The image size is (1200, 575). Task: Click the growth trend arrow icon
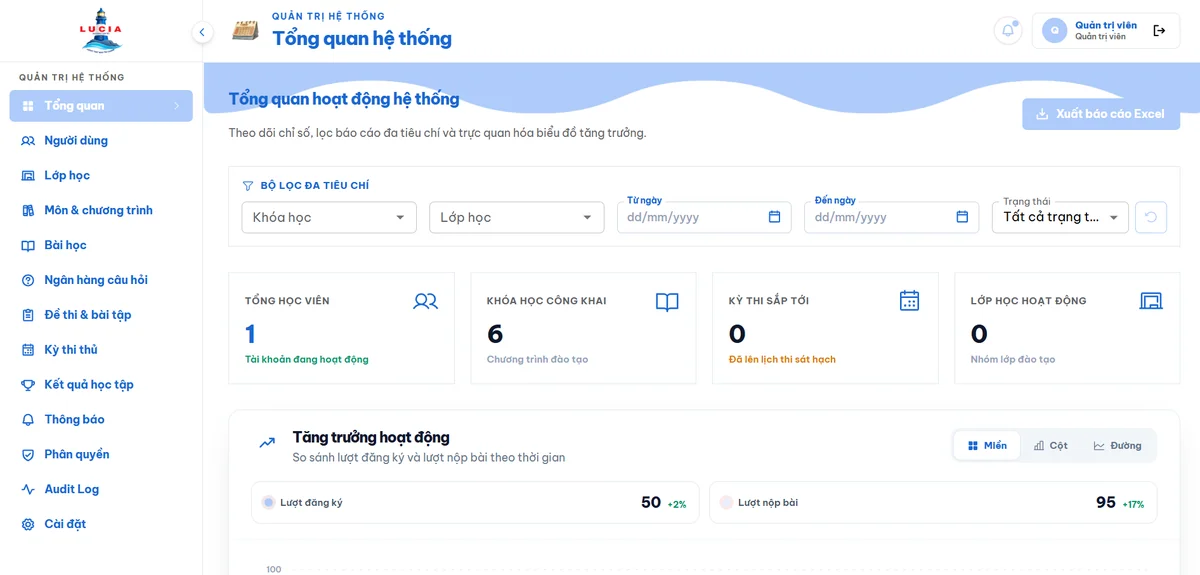[267, 442]
